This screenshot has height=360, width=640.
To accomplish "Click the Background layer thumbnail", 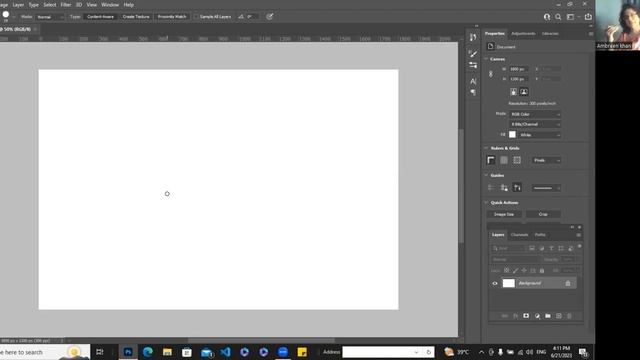I will [508, 283].
